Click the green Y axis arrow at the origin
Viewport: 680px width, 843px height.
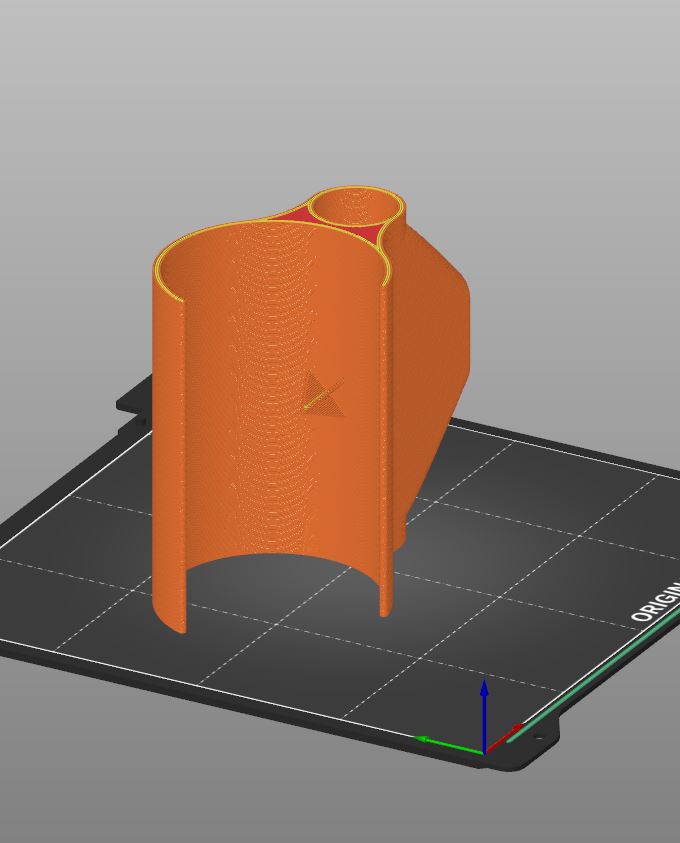(449, 745)
